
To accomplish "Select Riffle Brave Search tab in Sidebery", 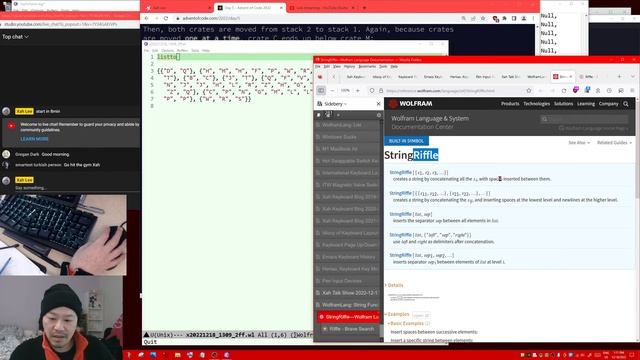I will [349, 329].
